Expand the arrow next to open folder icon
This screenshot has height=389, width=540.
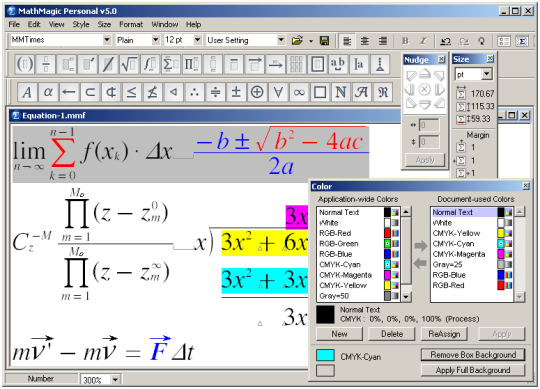point(311,41)
